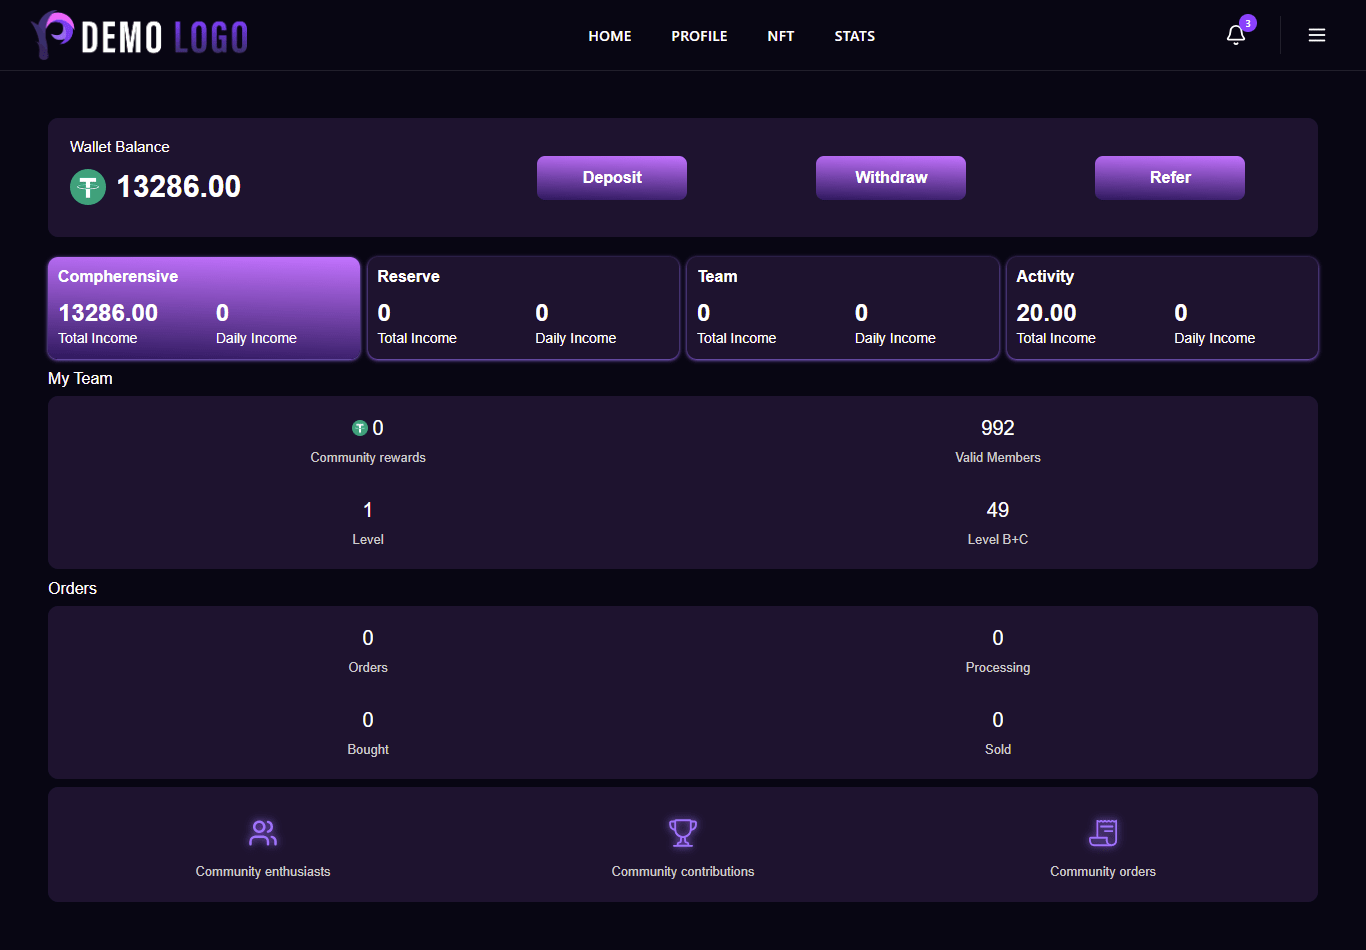Screen dimensions: 1366x950
Task: Open the hamburger menu icon
Action: (1317, 36)
